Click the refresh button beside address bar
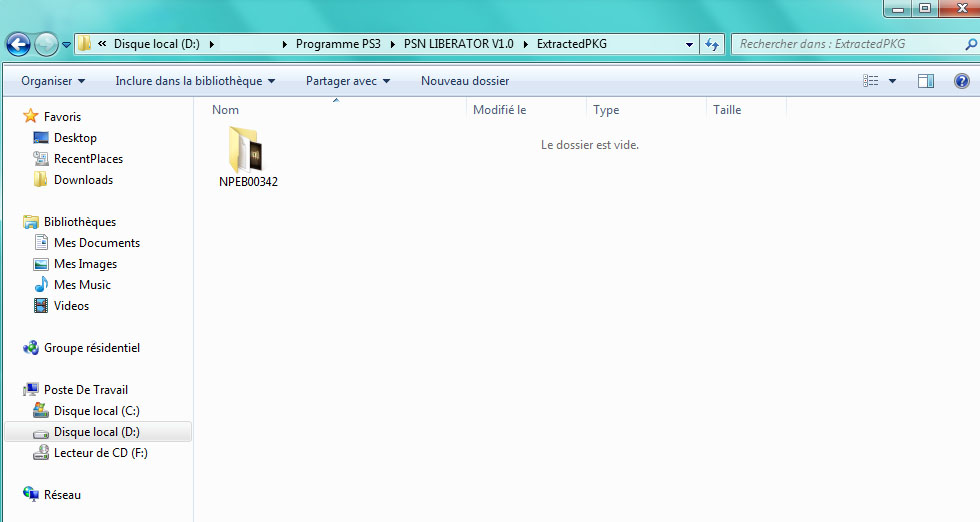Viewport: 980px width, 522px height. tap(713, 45)
